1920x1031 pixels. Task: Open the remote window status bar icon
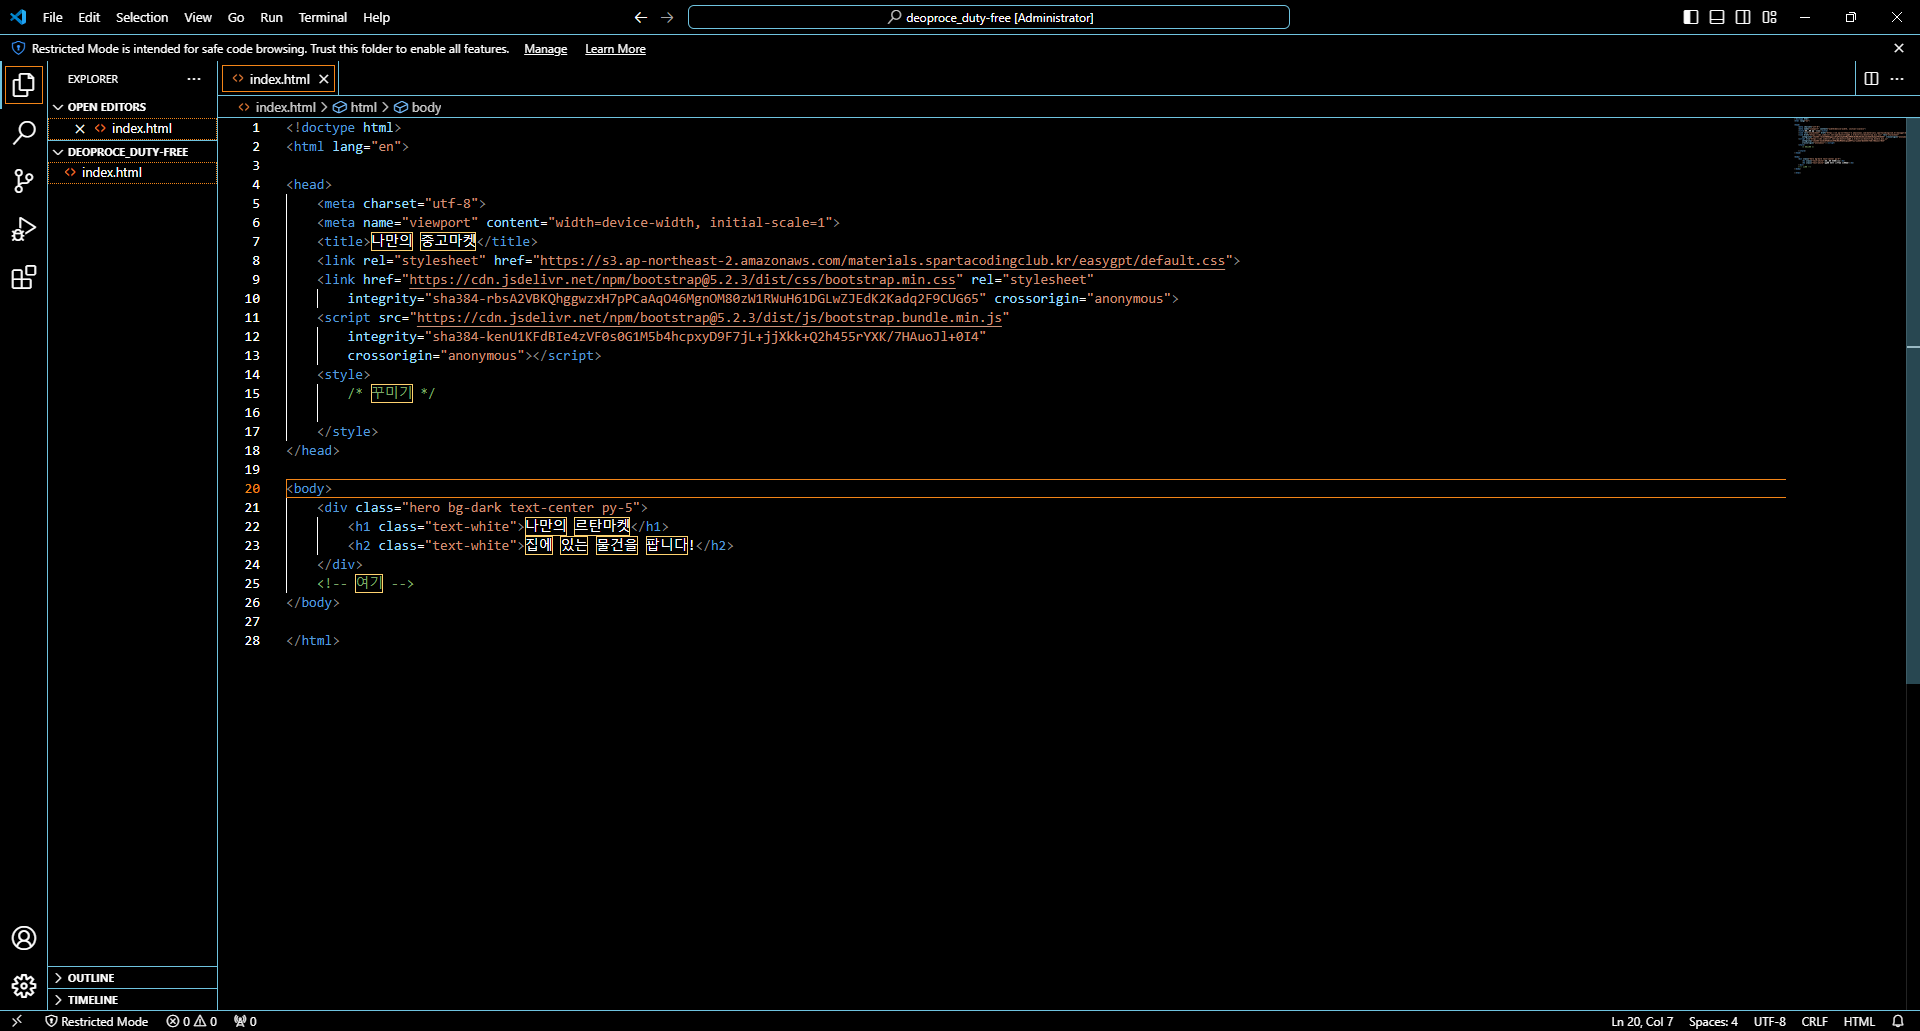17,1021
